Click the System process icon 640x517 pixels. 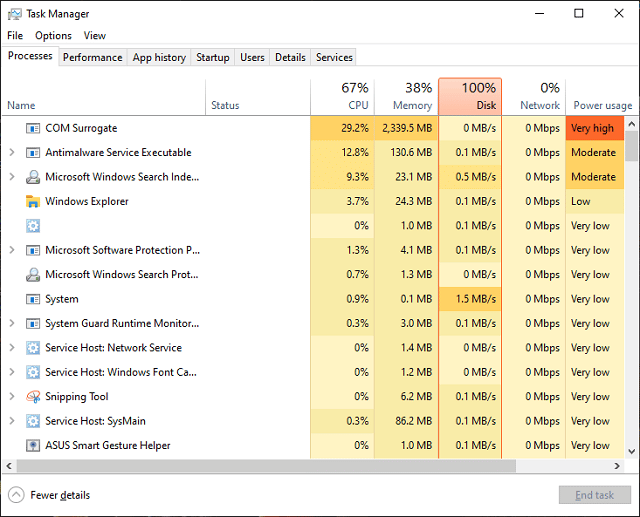[33, 299]
